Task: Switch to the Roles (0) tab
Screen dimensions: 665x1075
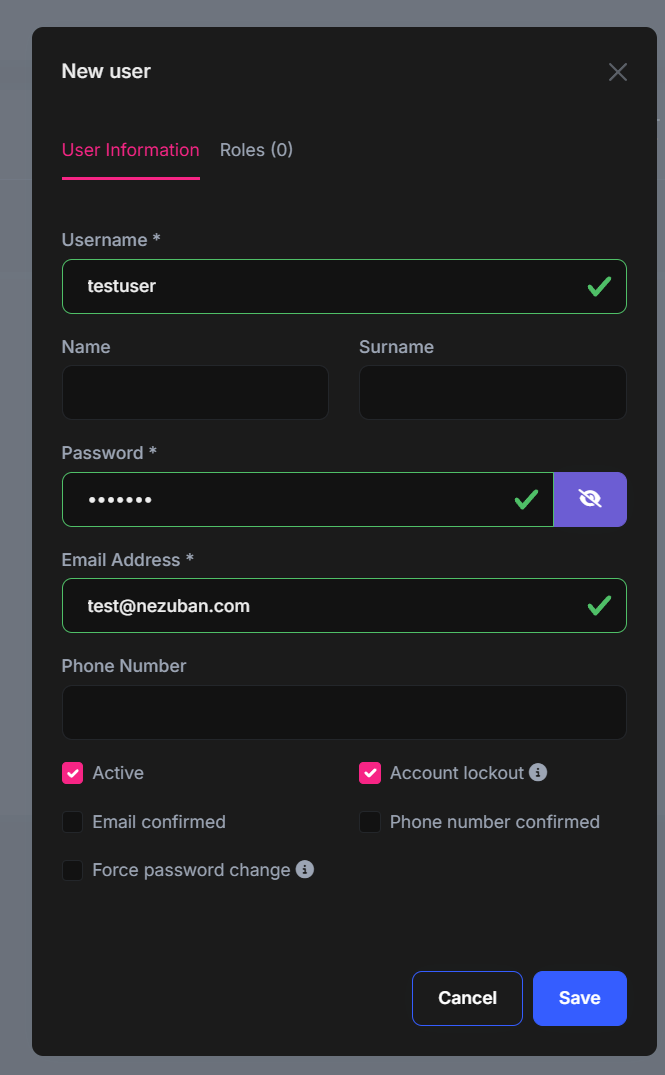Action: click(256, 150)
